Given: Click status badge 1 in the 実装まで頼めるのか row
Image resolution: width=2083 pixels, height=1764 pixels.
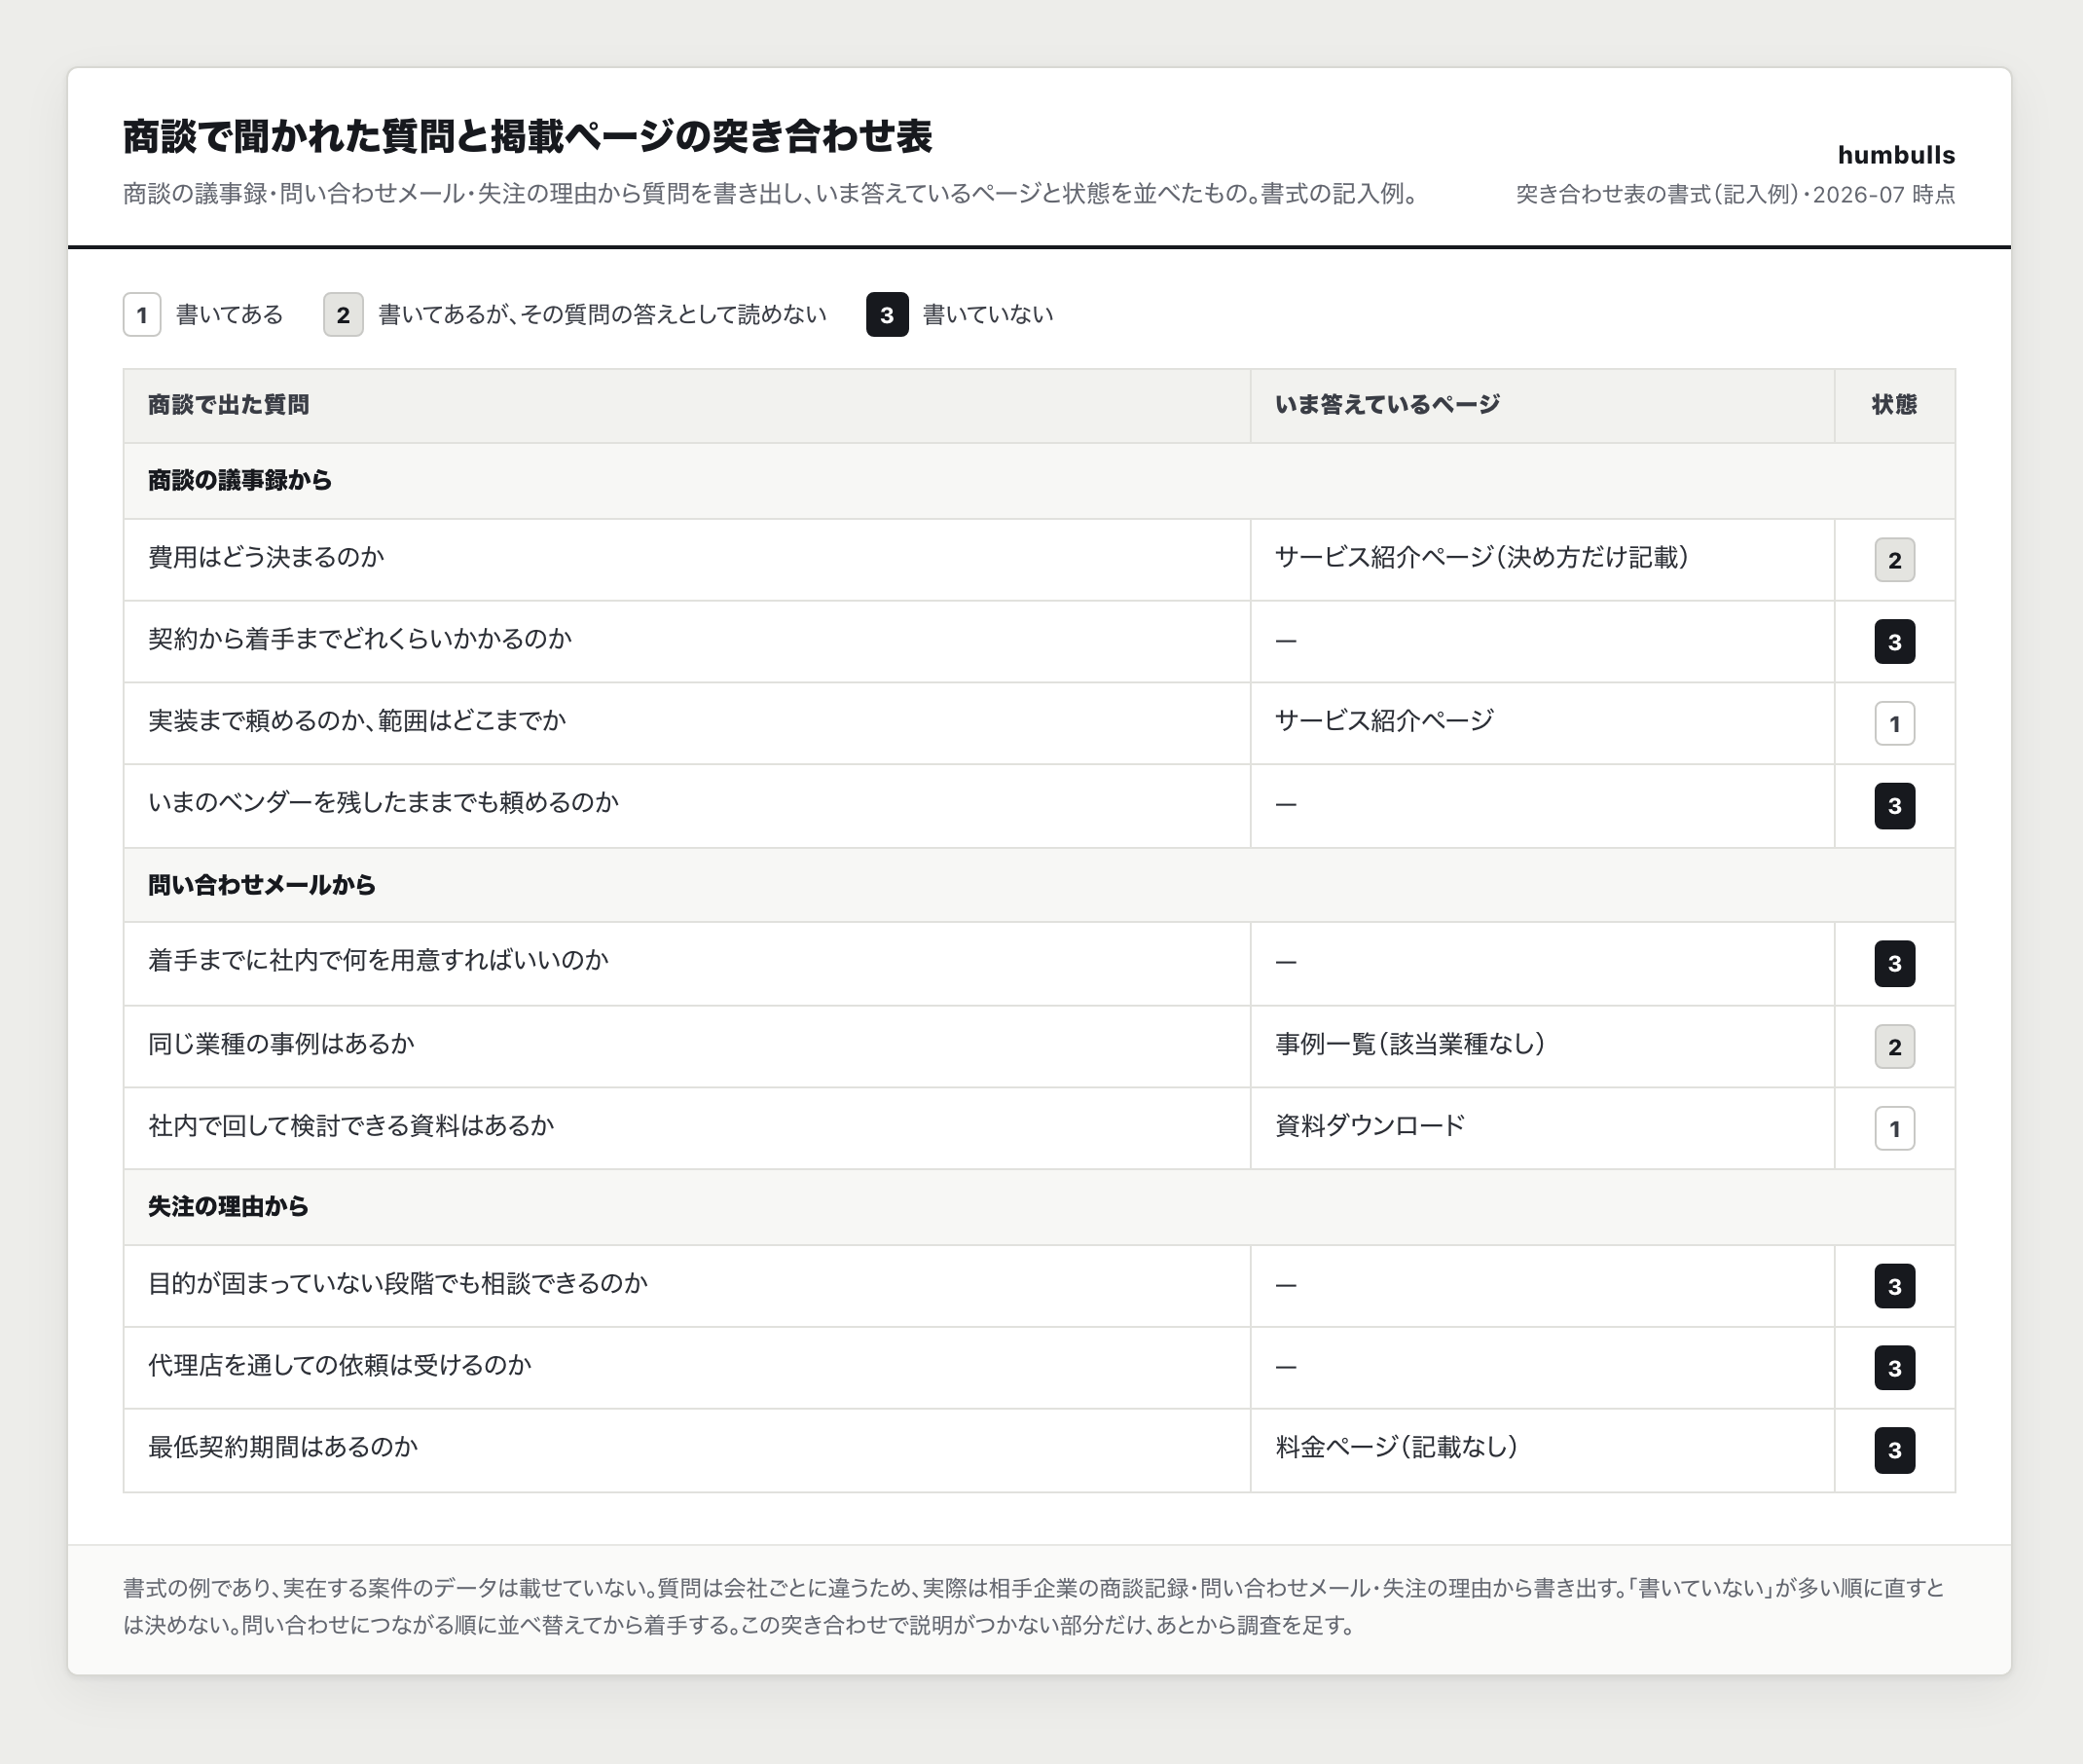Looking at the screenshot, I should pos(1894,724).
